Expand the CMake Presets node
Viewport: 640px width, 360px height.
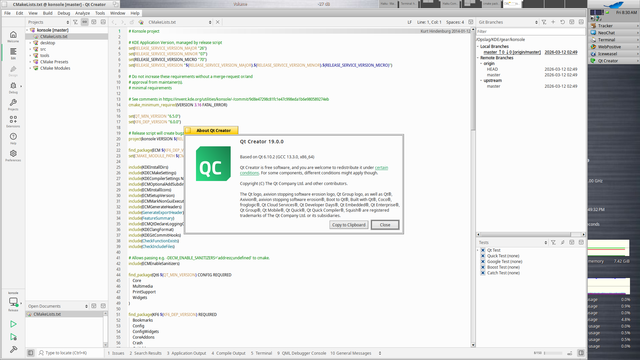tap(30, 62)
